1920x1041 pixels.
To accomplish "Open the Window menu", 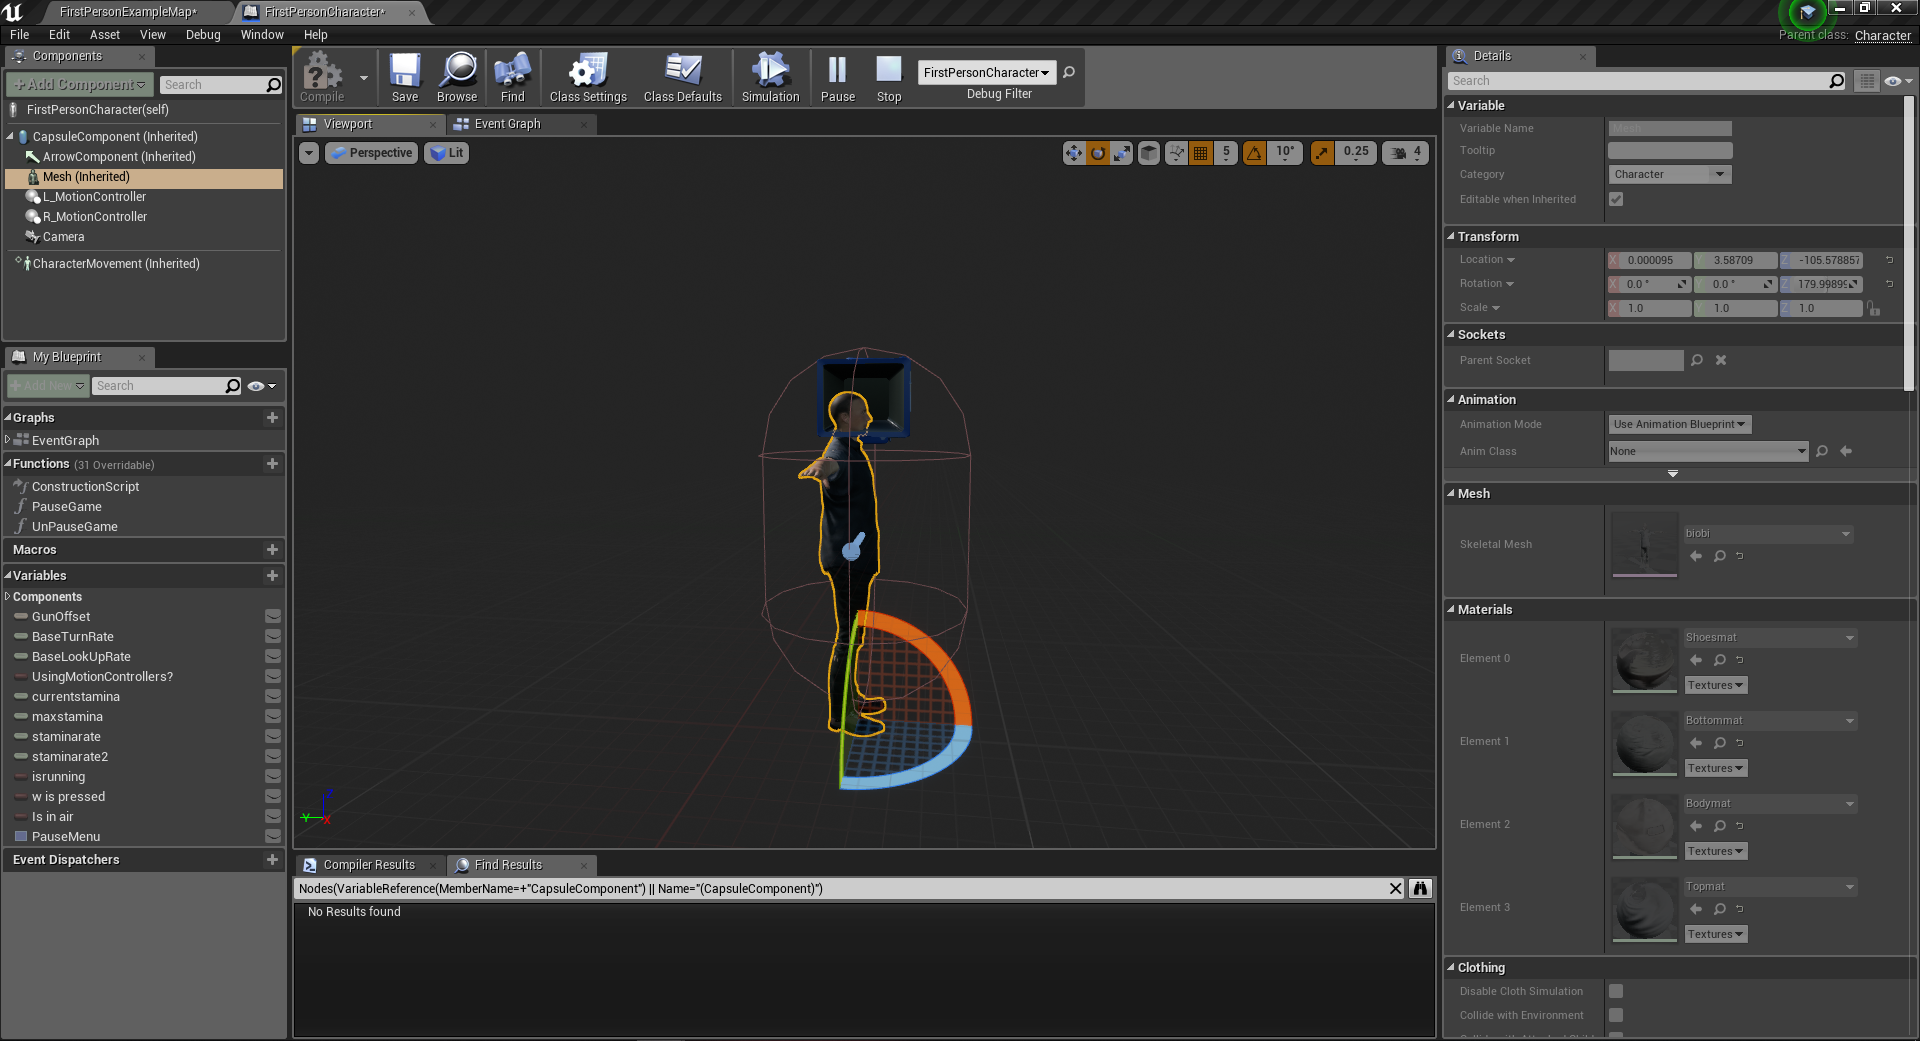I will (262, 34).
